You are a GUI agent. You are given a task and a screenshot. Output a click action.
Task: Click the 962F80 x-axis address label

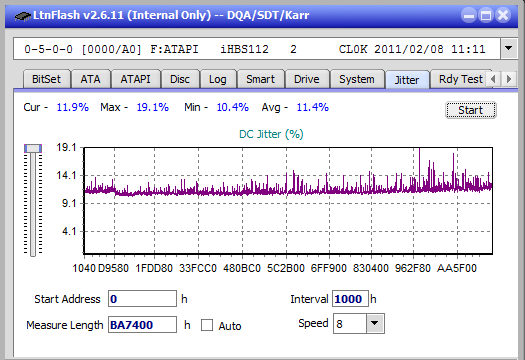(x=412, y=268)
